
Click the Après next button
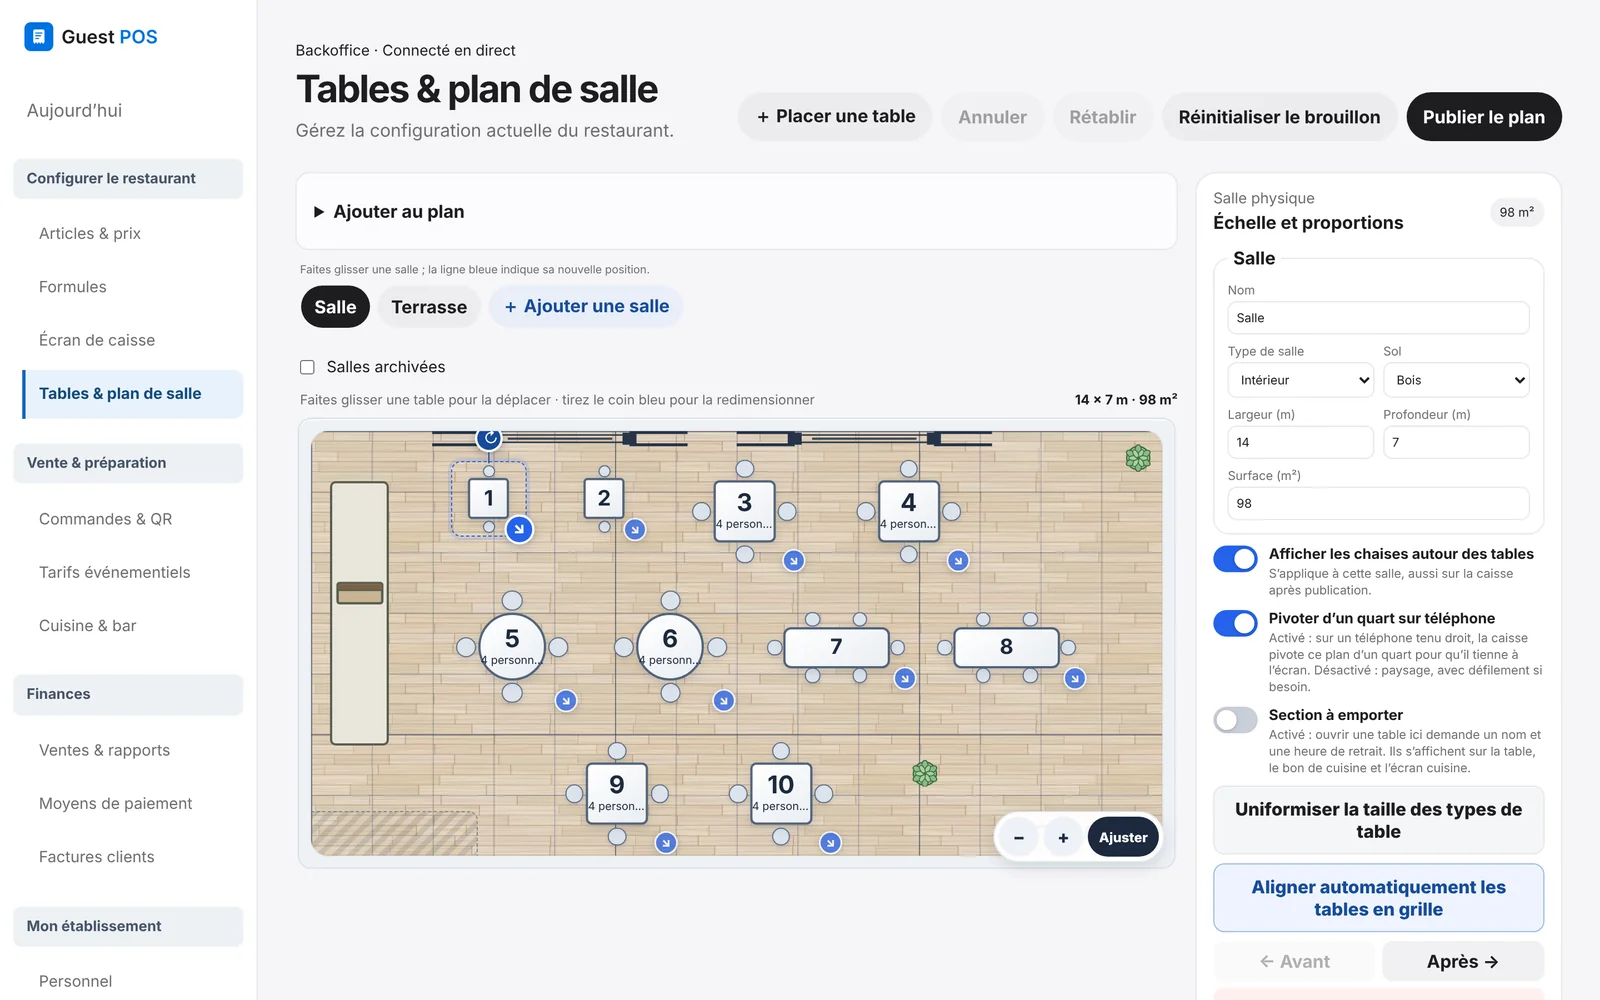[1462, 961]
